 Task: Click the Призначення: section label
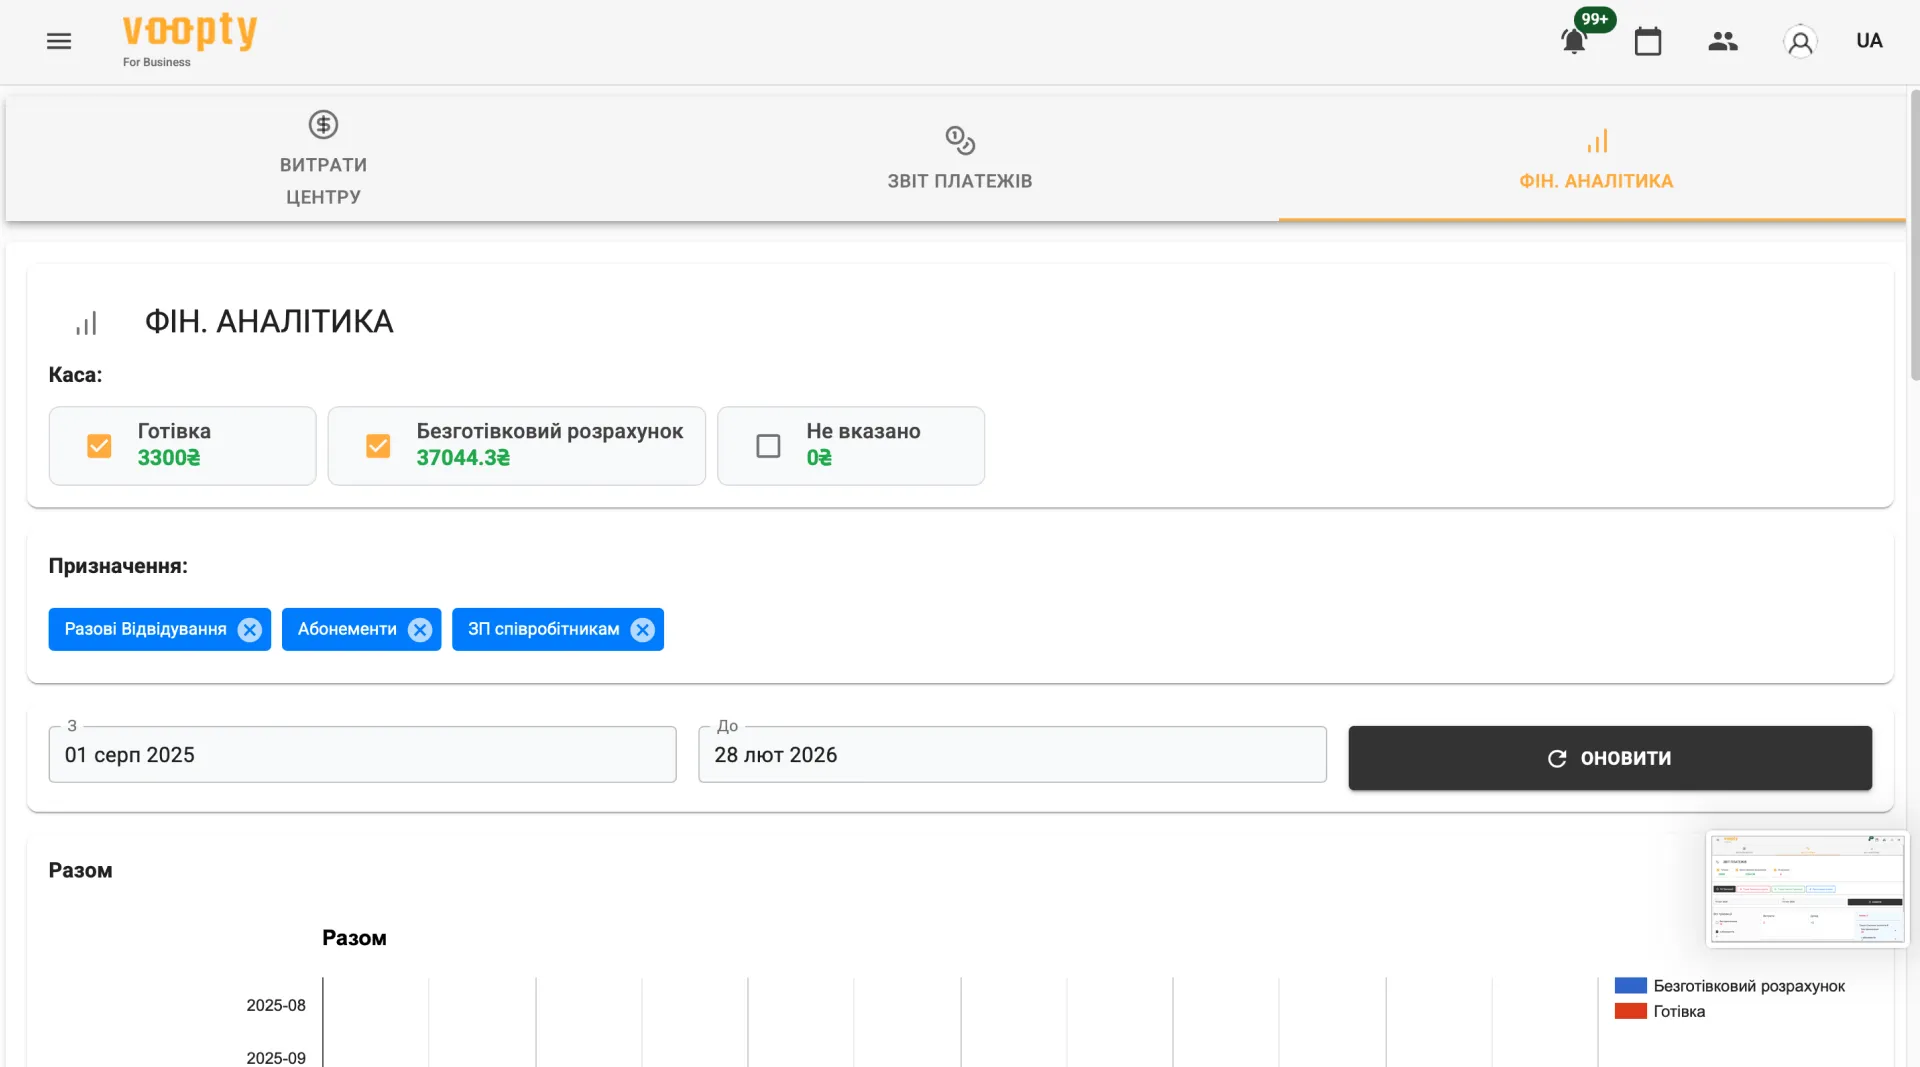tap(118, 566)
